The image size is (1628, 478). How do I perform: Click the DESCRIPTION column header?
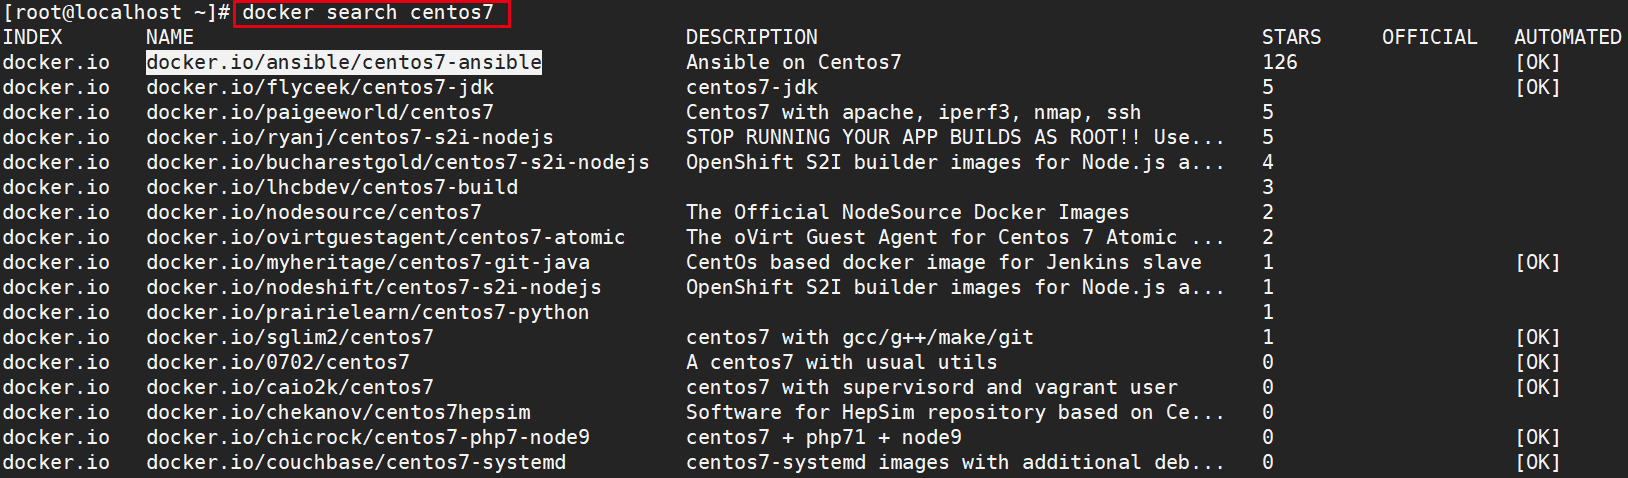point(751,37)
